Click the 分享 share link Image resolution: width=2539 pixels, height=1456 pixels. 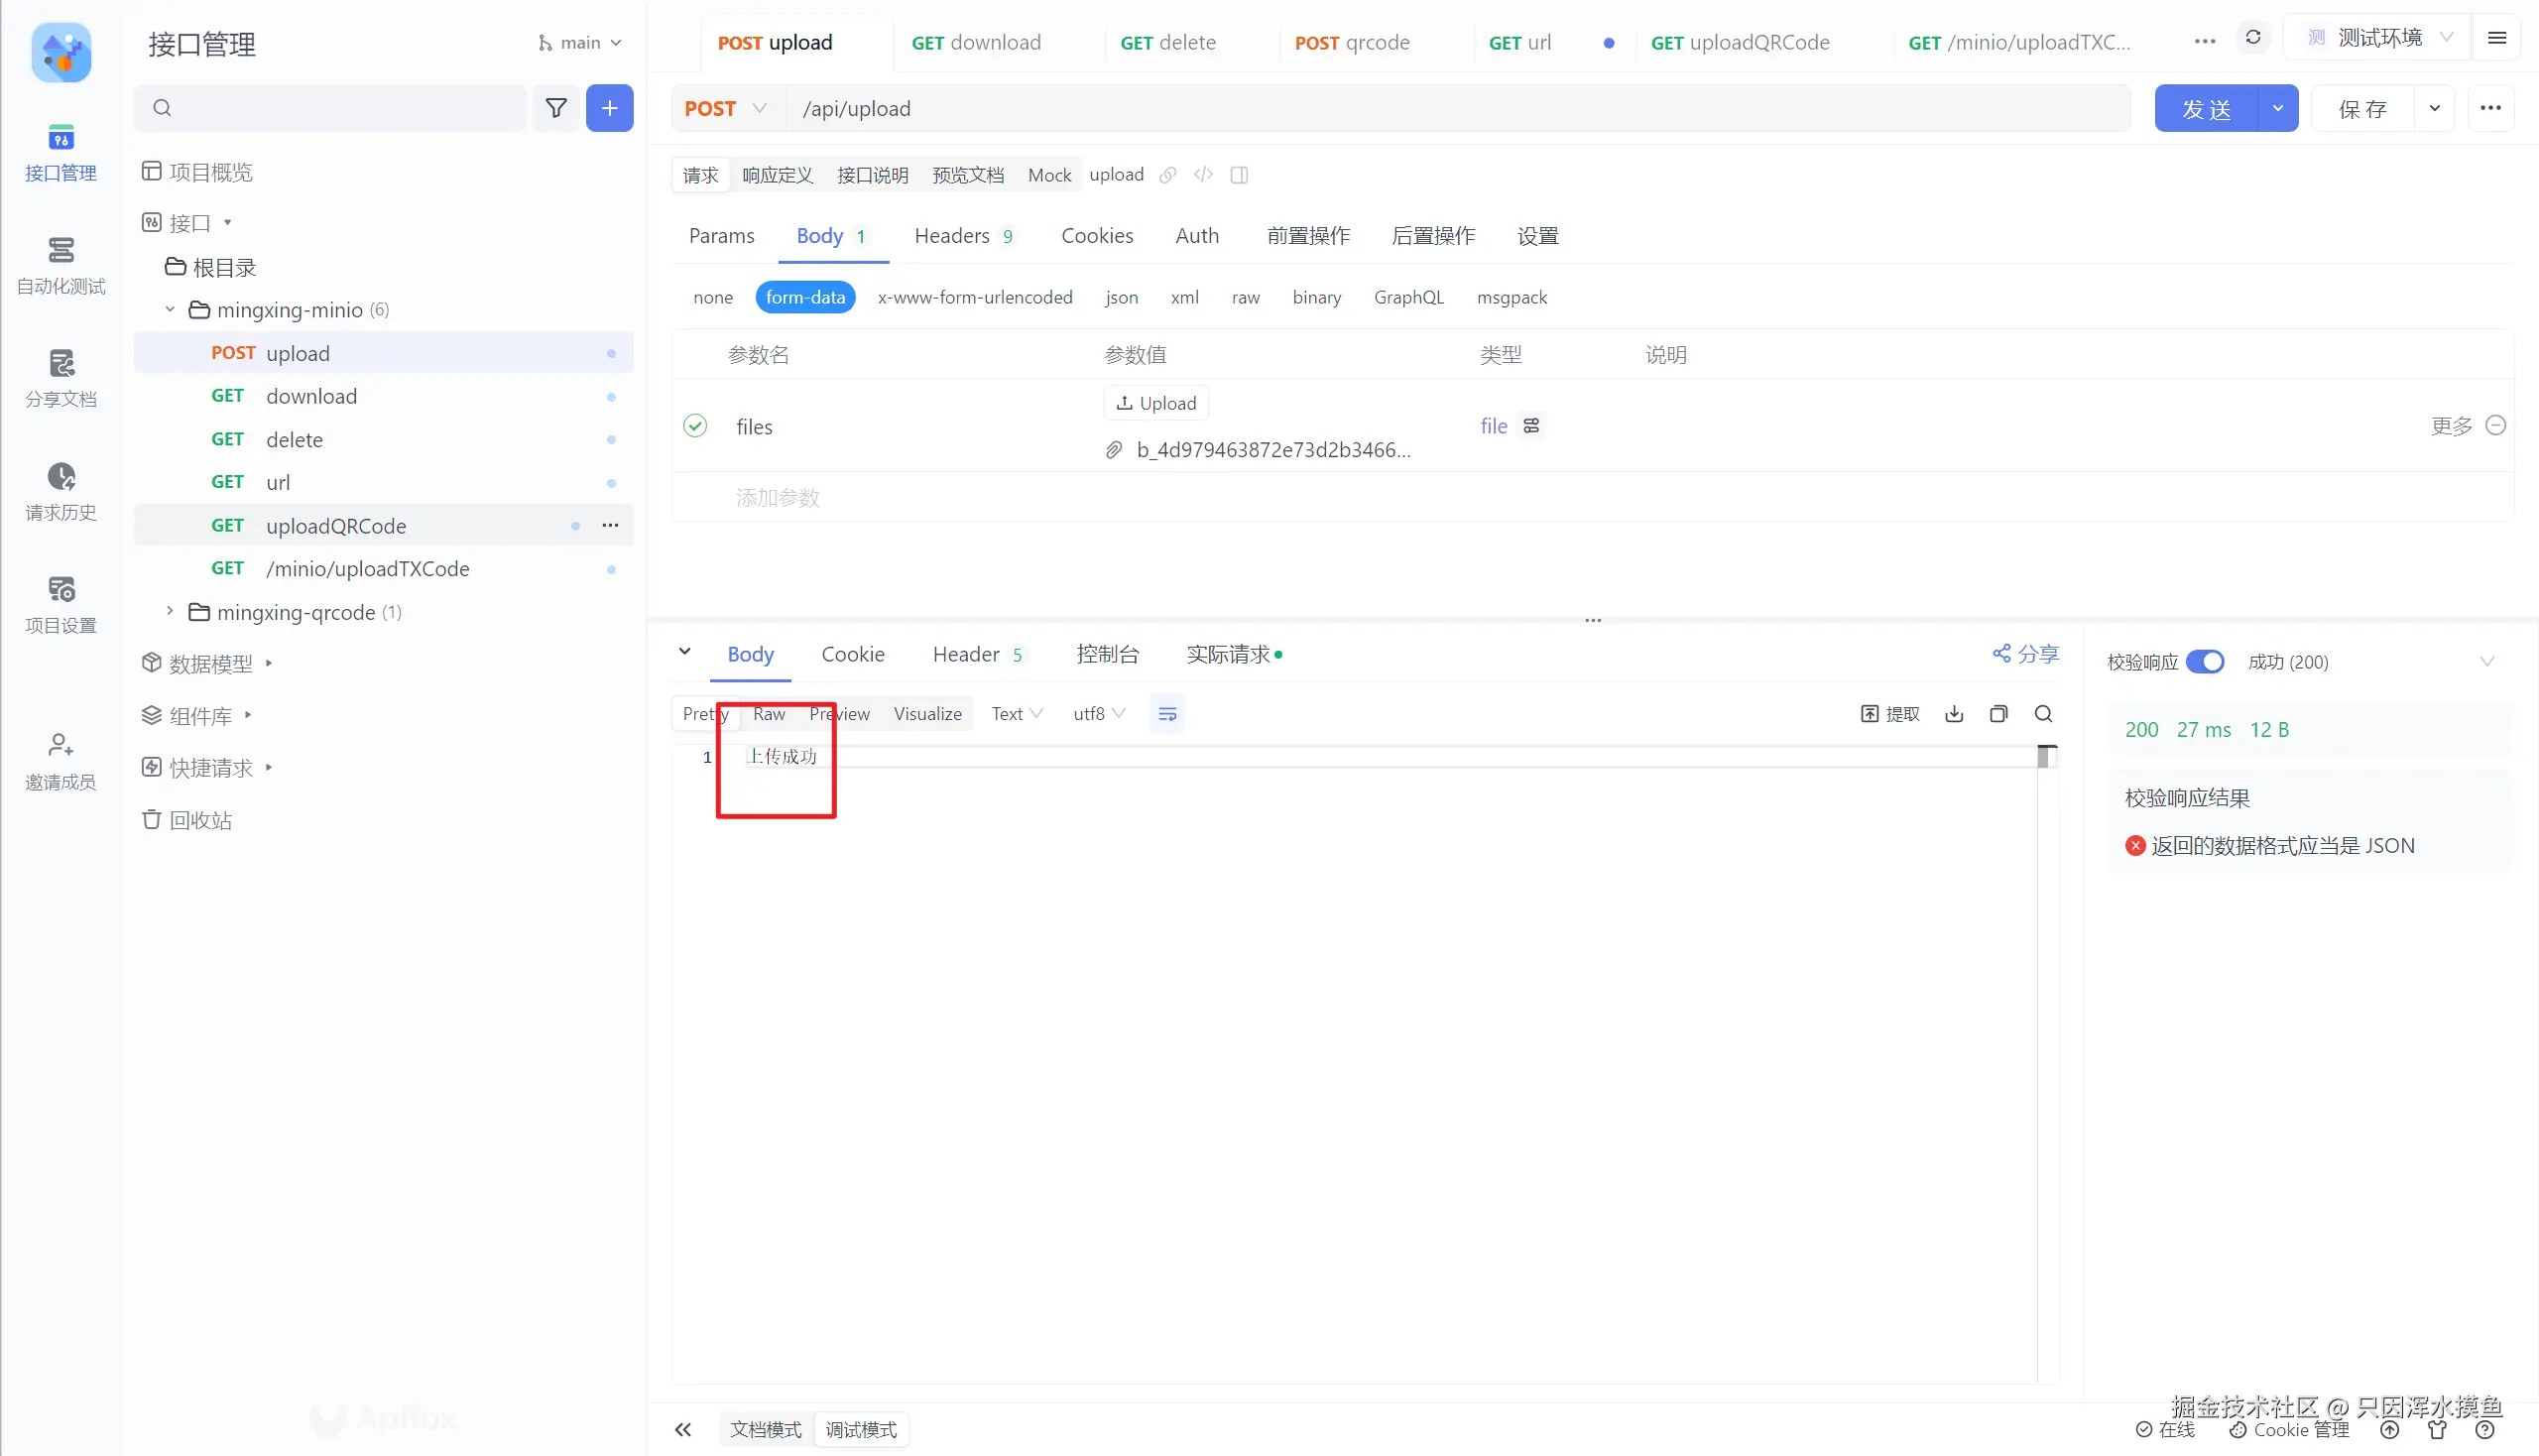(x=2025, y=654)
